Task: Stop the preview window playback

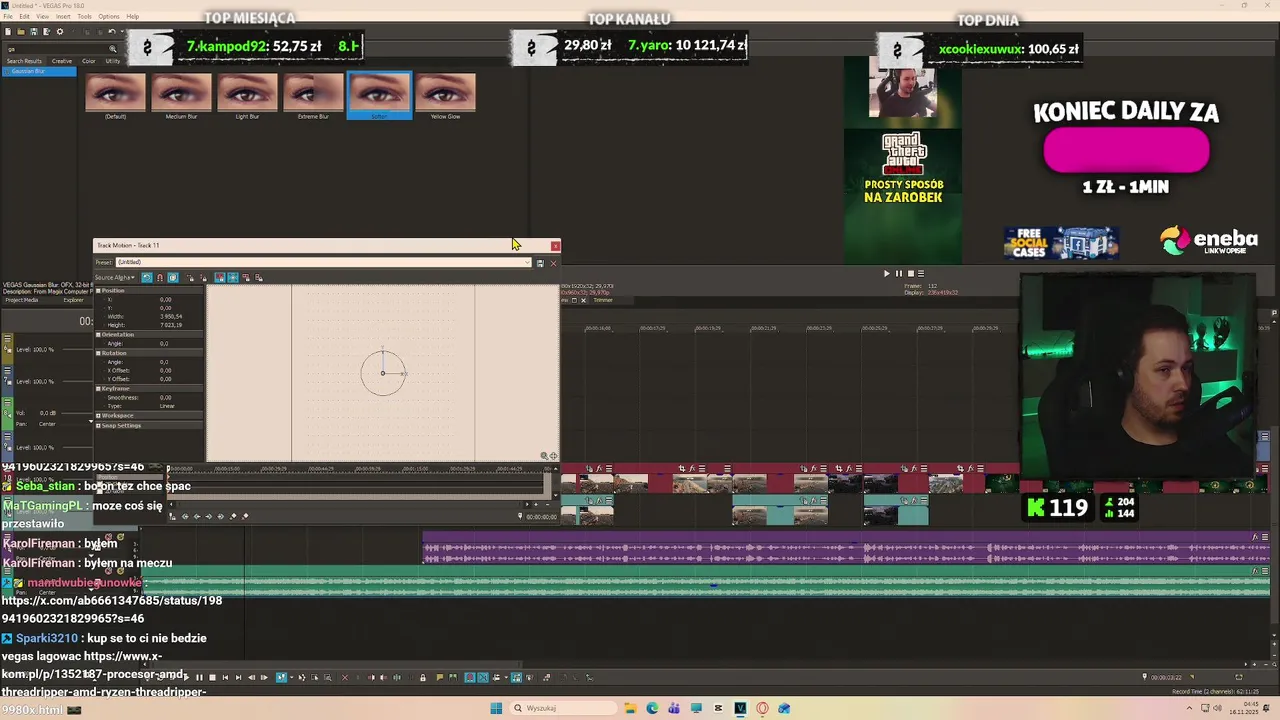Action: click(910, 273)
